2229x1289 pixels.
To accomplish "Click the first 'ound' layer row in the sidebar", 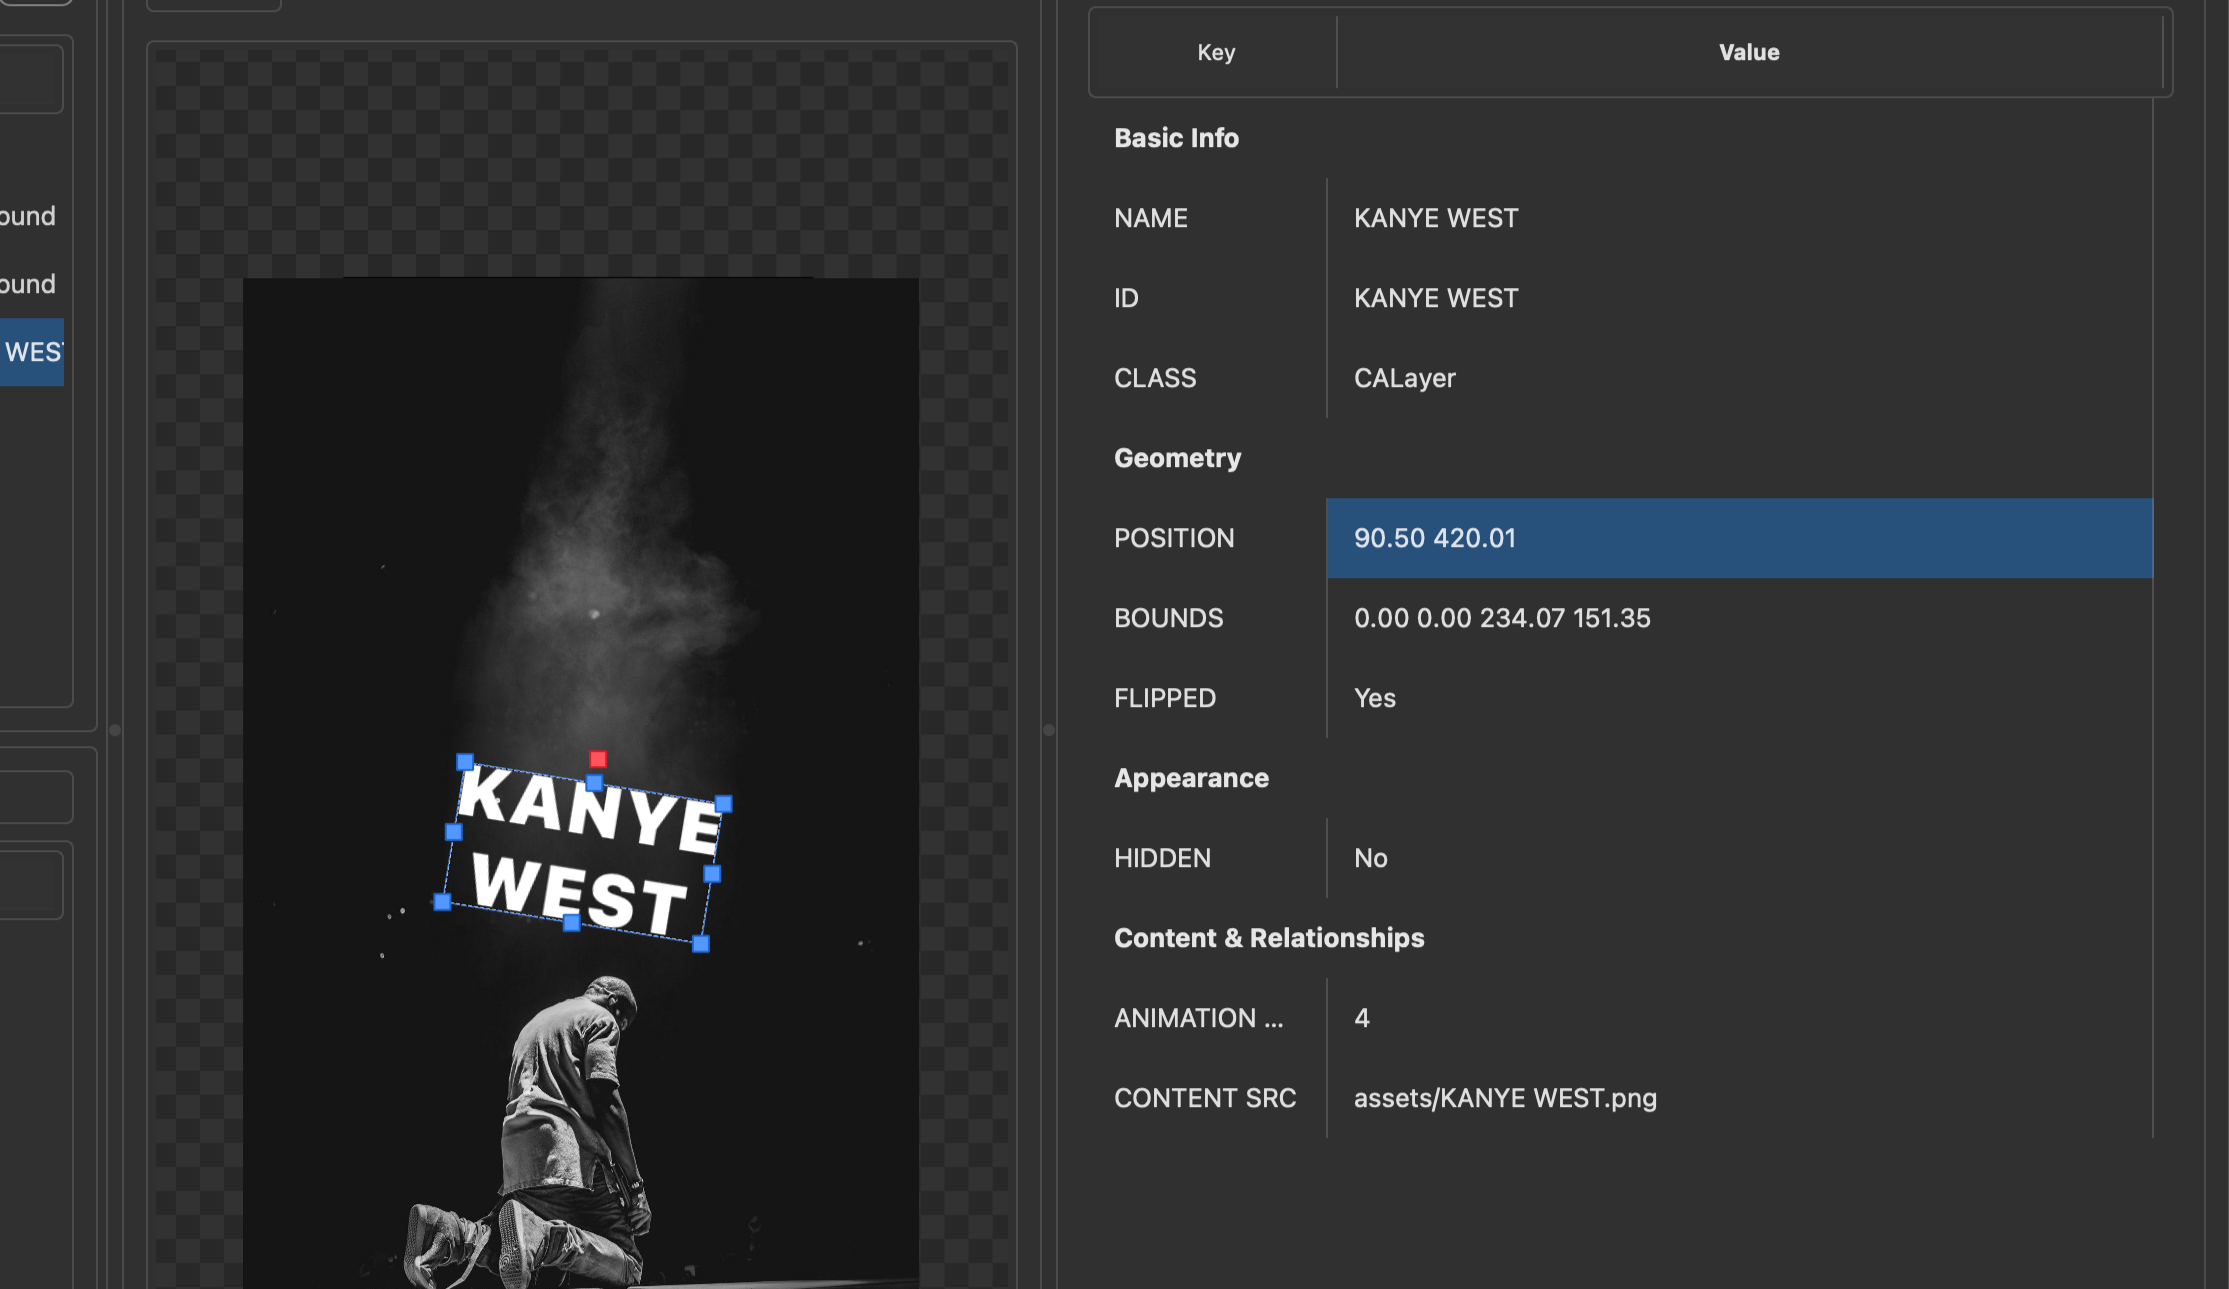I will 28,216.
